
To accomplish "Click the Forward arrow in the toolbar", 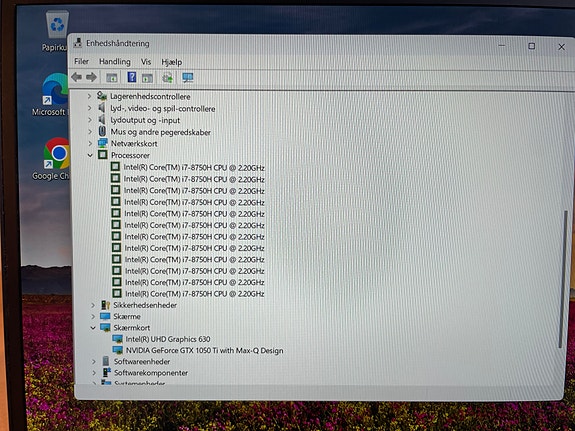I will point(91,77).
